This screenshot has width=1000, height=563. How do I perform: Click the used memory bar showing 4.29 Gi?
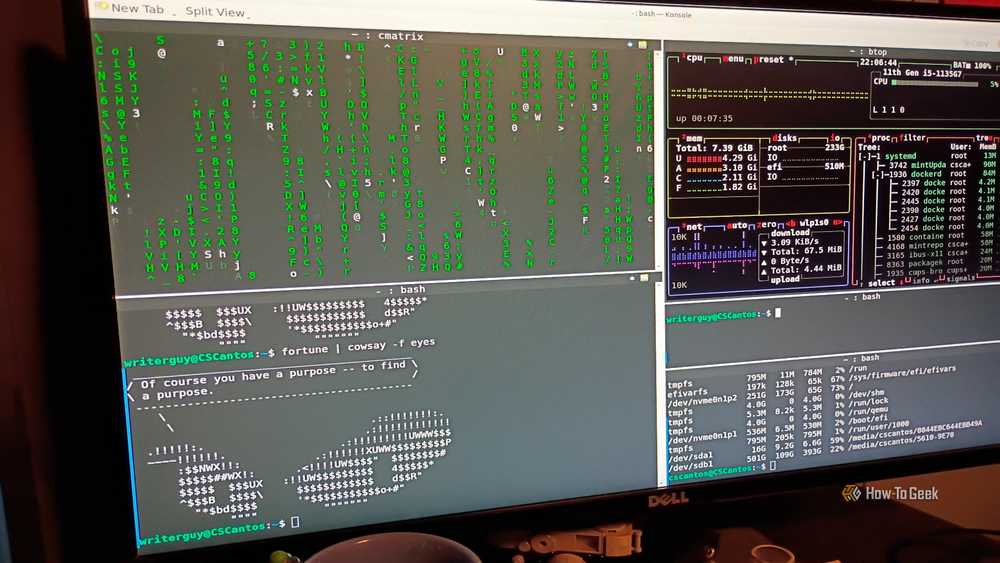703,159
